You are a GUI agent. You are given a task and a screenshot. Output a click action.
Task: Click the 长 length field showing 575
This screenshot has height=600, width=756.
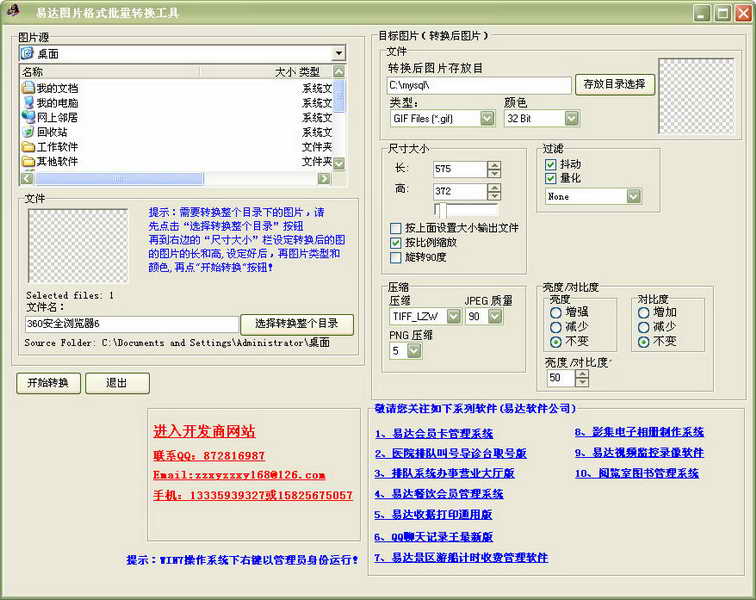tap(460, 169)
